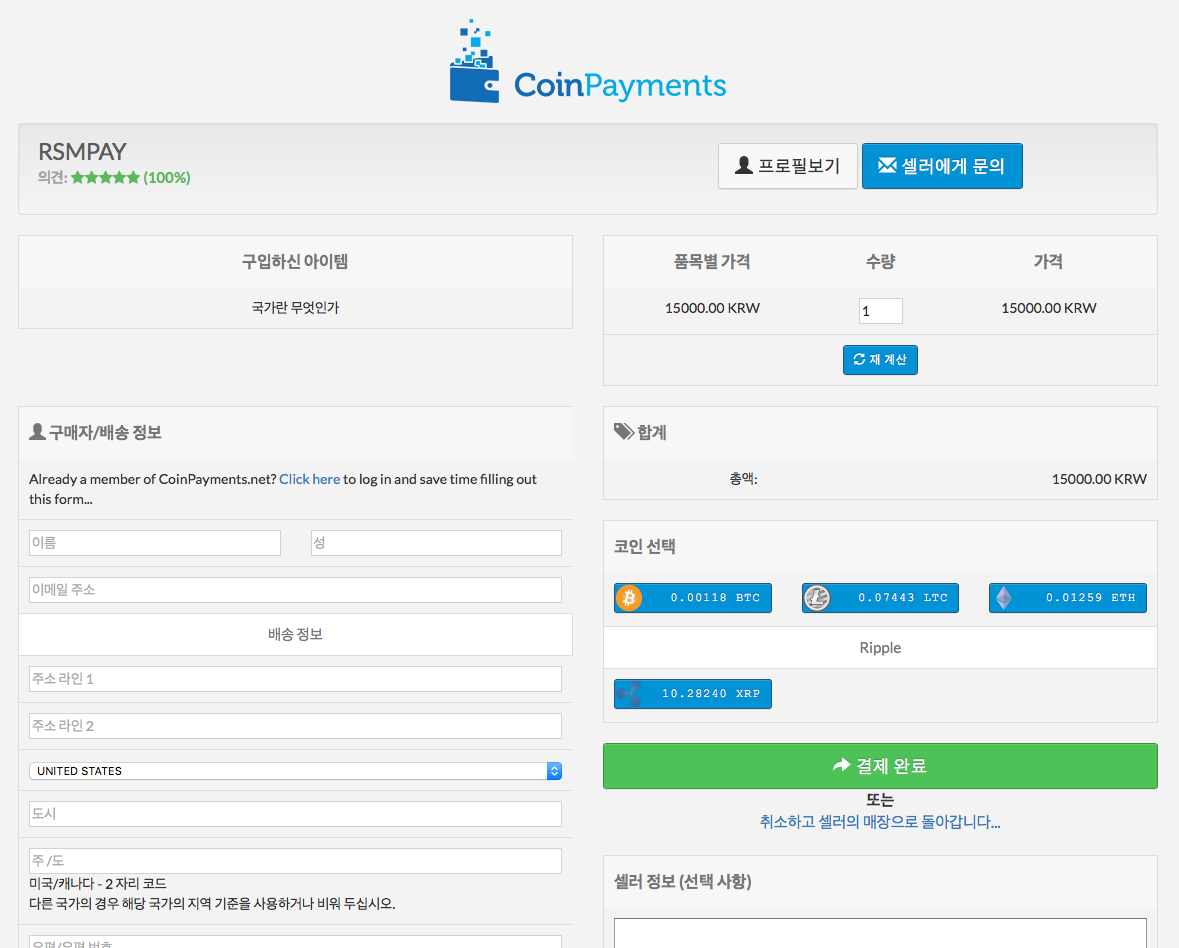The height and width of the screenshot is (948, 1179).
Task: Open the 프로필보기 profile button
Action: click(x=787, y=166)
